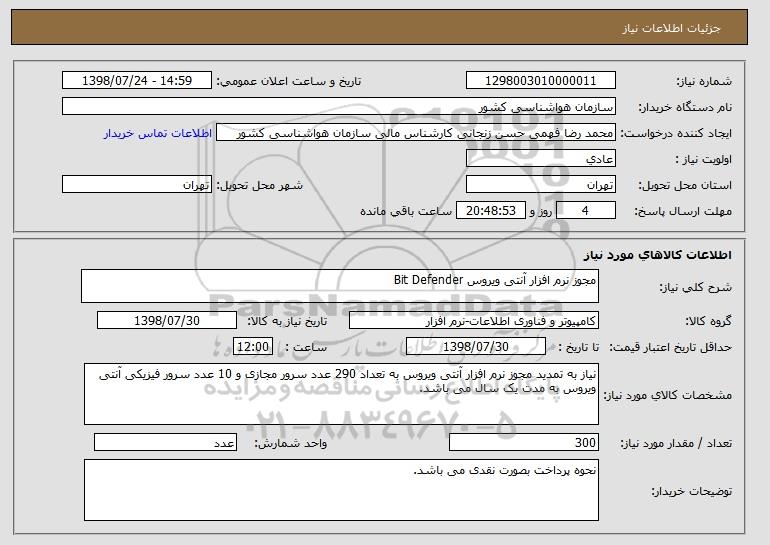The height and width of the screenshot is (545, 770).
Task: Click the label مهلت ارسال پاسخ
Action: (683, 211)
